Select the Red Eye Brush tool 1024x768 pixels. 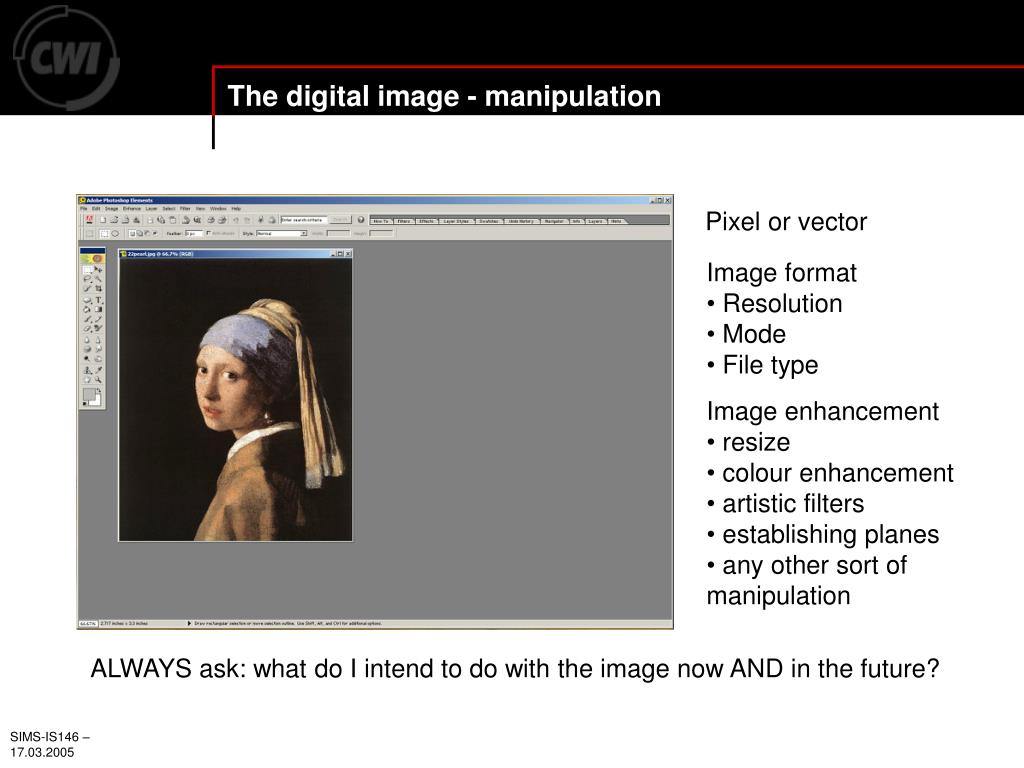click(x=99, y=328)
